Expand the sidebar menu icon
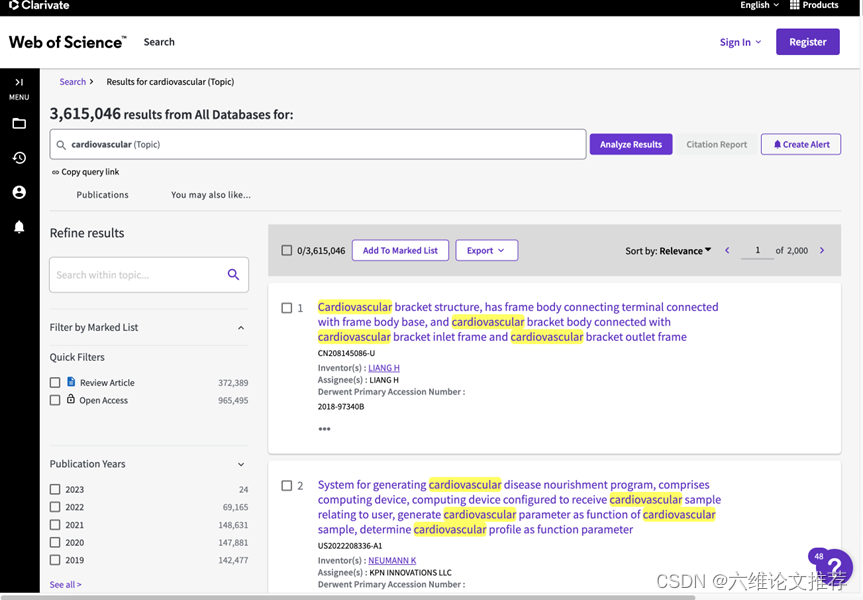Screen dimensions: 863x600 (x=19, y=83)
